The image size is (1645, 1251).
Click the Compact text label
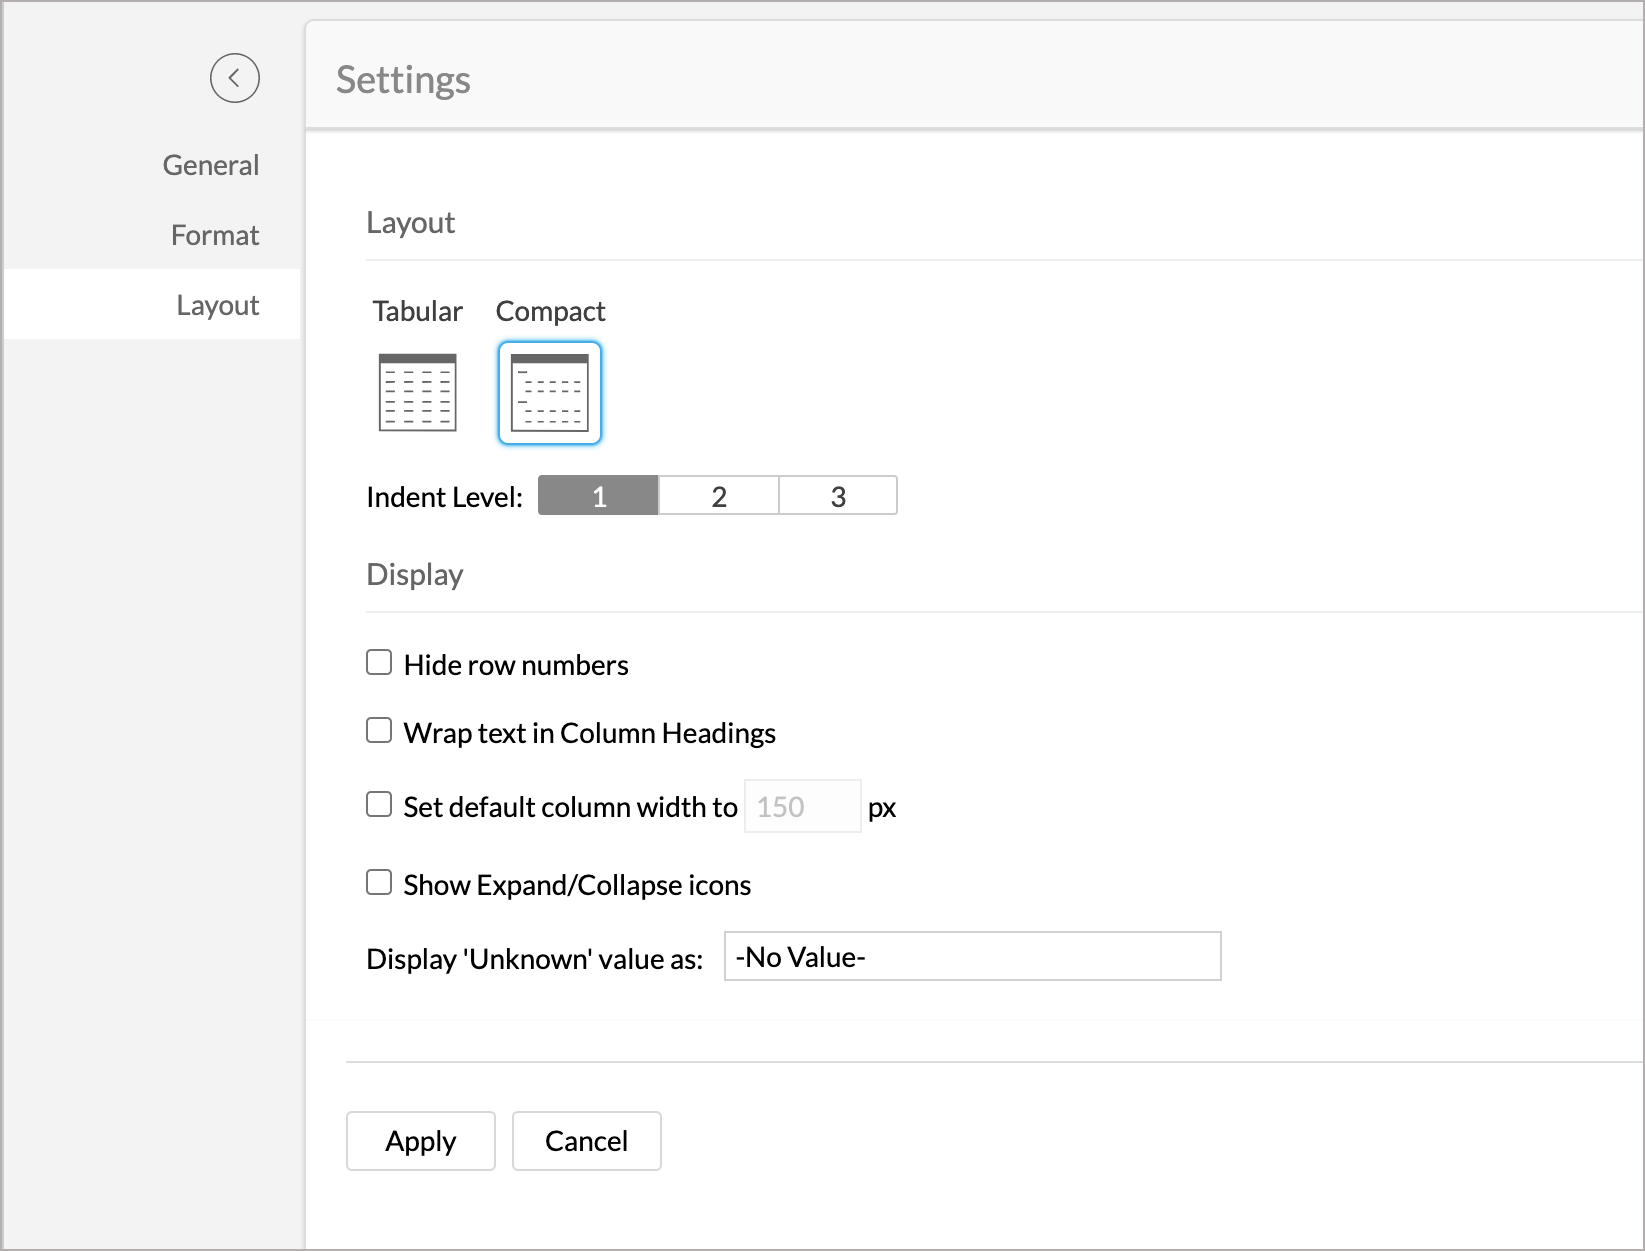pos(550,312)
